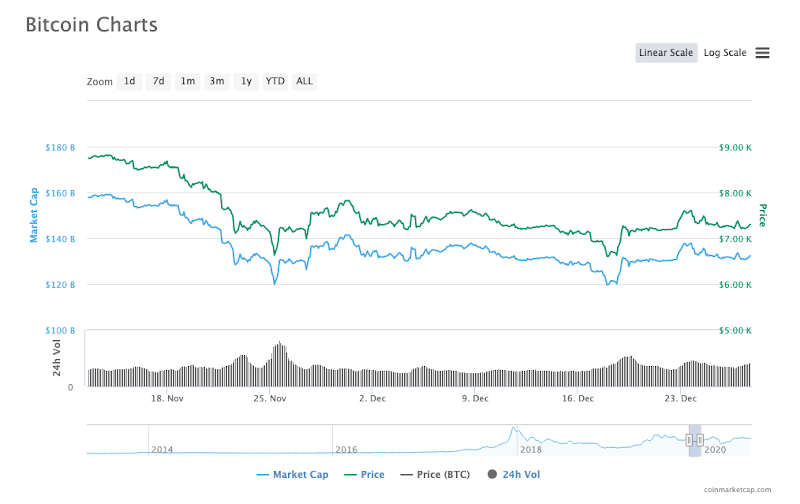Click the 9. Dec date label
Image resolution: width=800 pixels, height=504 pixels.
click(x=475, y=398)
